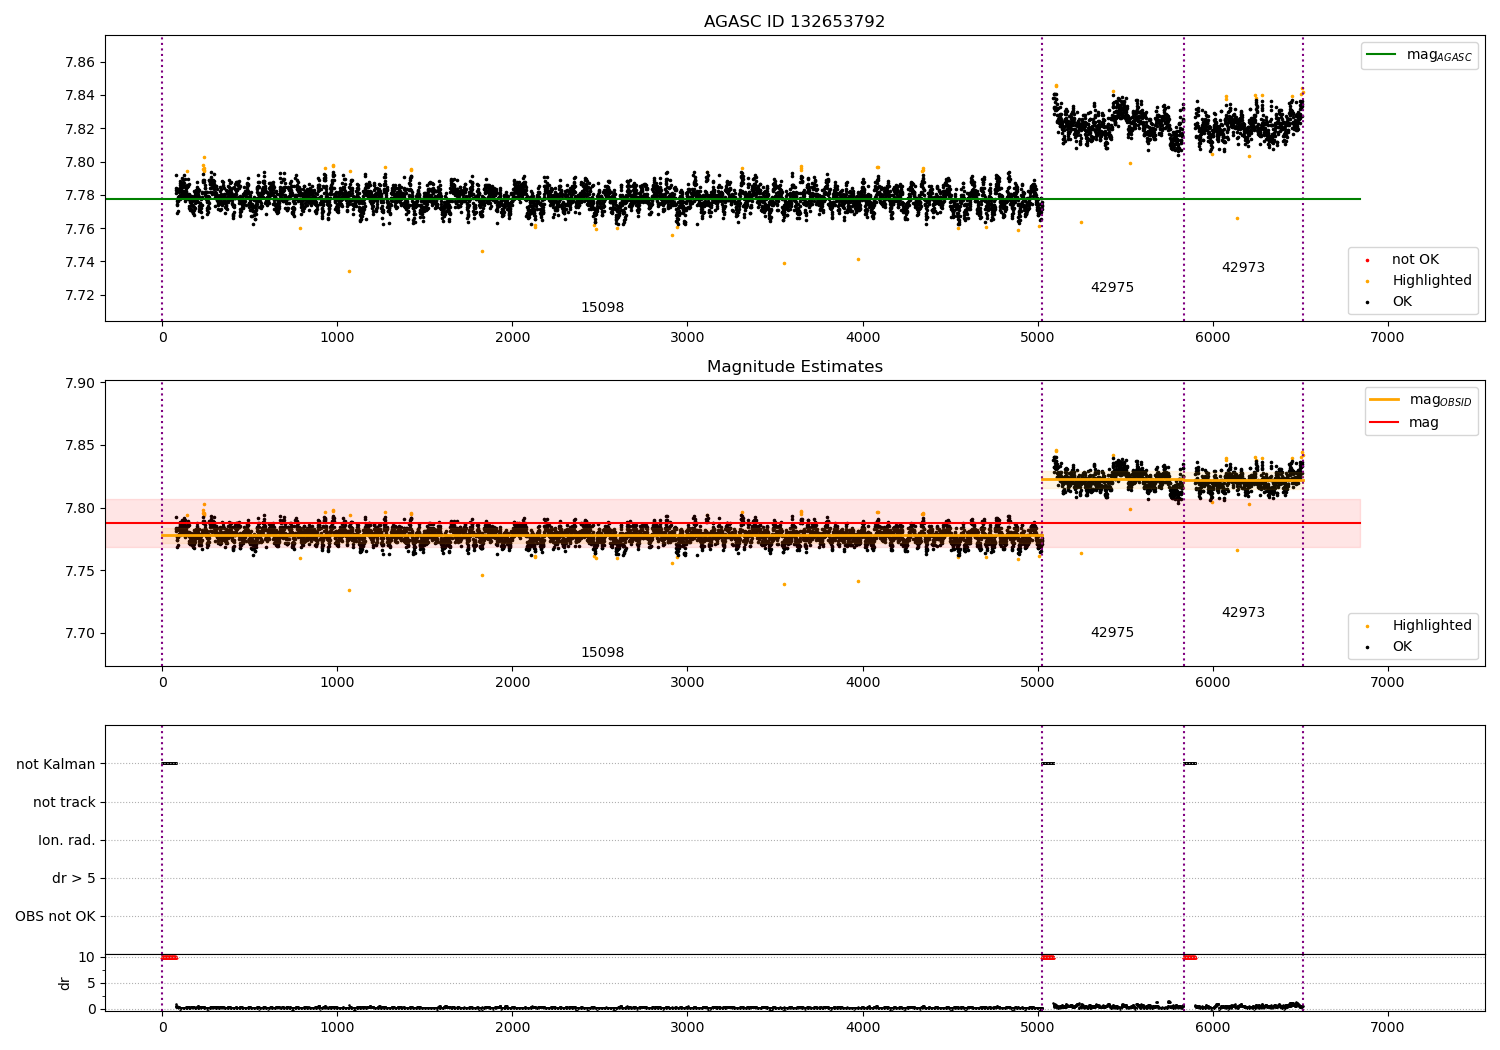The width and height of the screenshot is (1500, 1050).
Task: Click the "not Kalman" y-axis label
Action: [x=56, y=765]
